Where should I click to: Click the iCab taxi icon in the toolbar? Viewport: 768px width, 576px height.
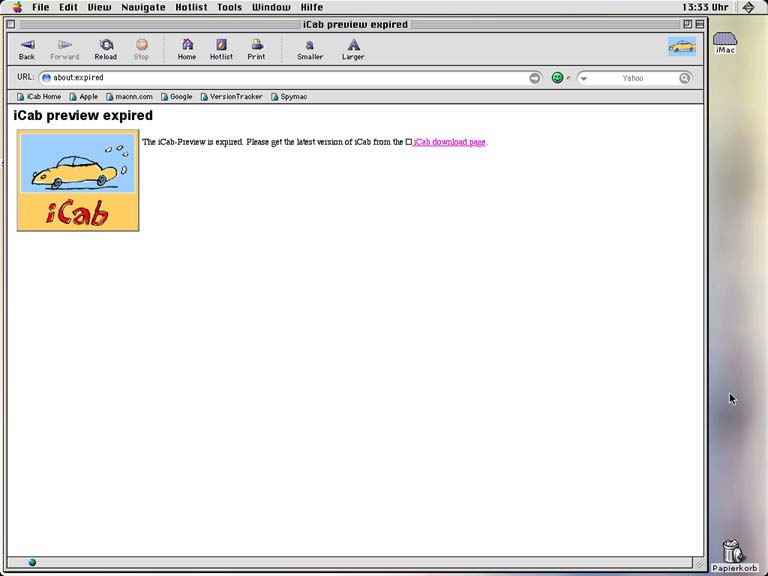pyautogui.click(x=682, y=46)
